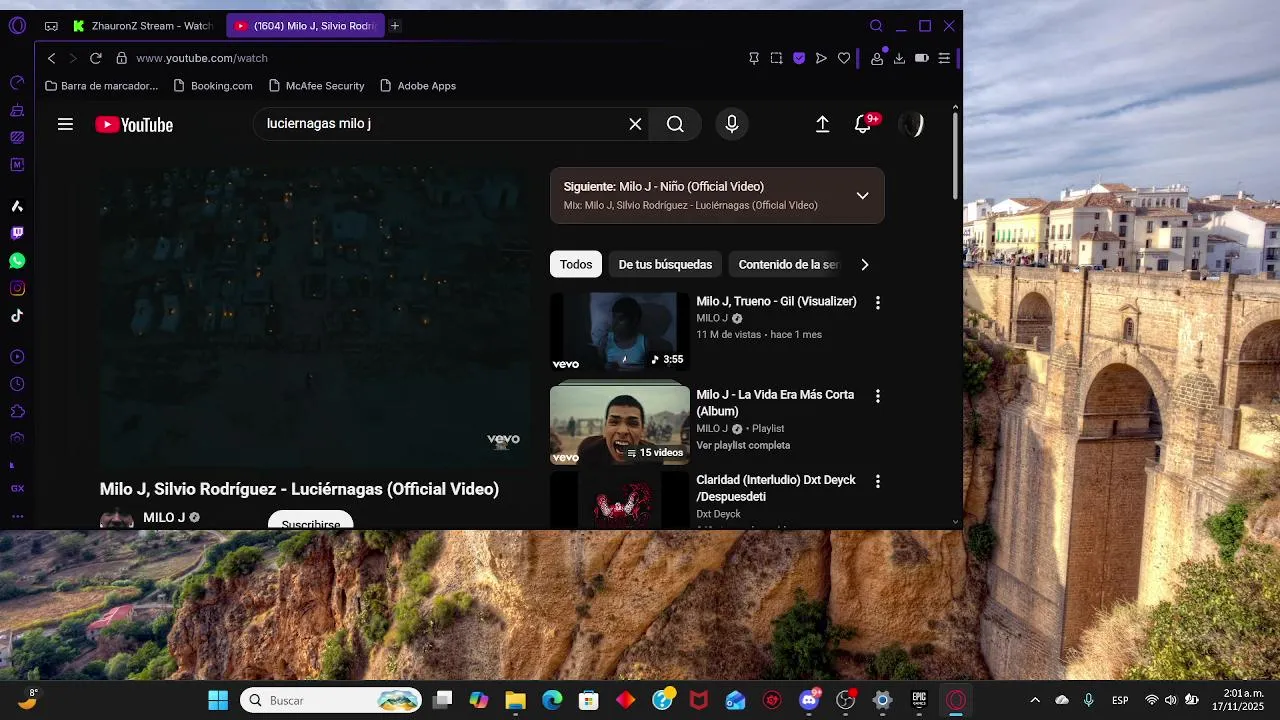Reload the current page

pos(96,58)
